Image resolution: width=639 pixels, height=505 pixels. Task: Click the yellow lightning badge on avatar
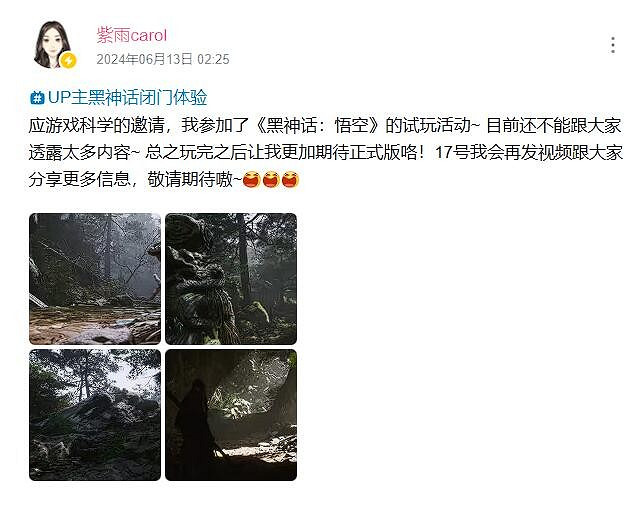tap(68, 61)
